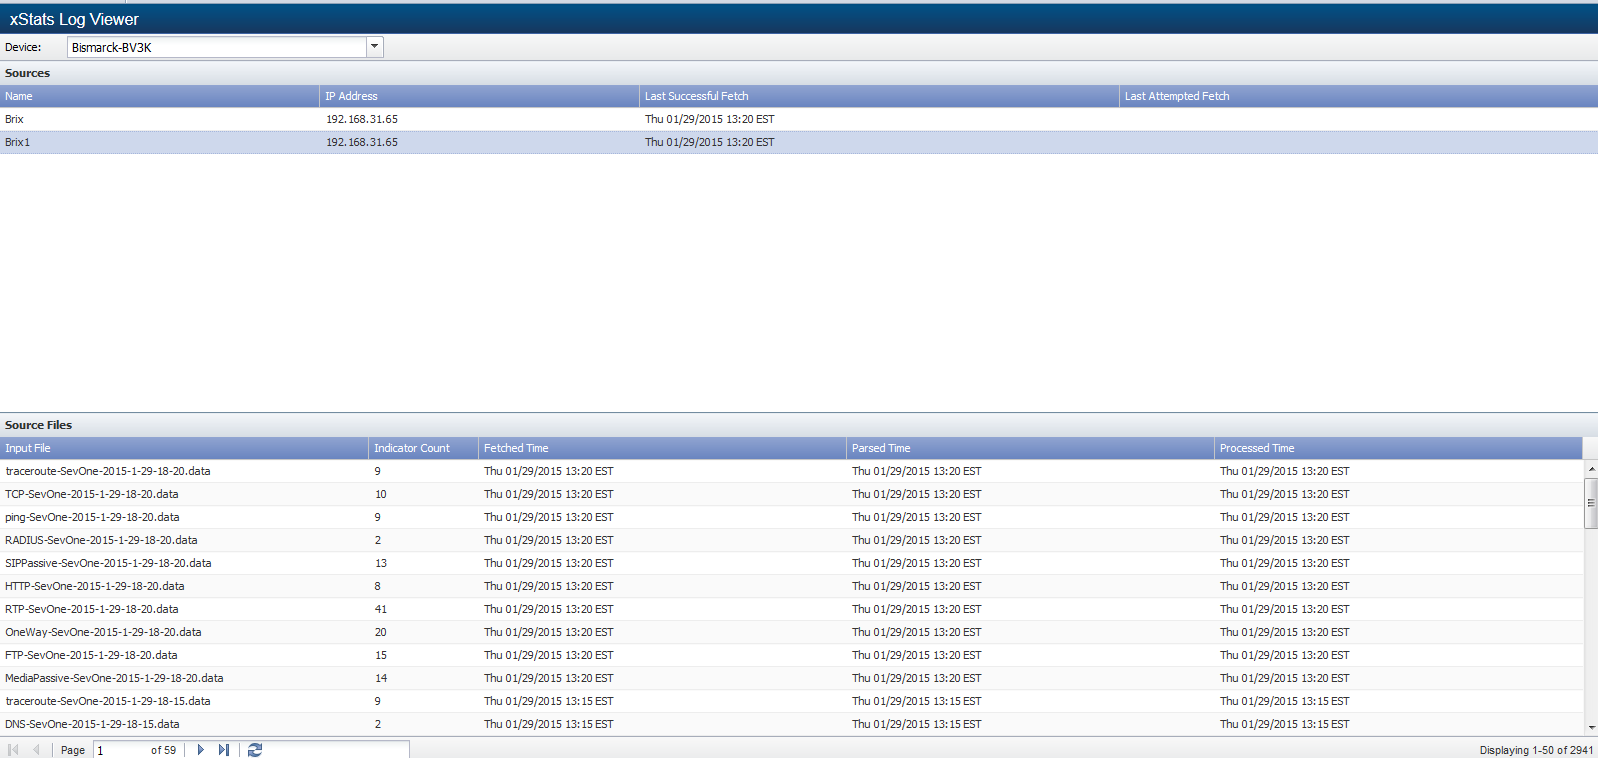Click the Source Files vertical scrollbar thumb

(1591, 503)
